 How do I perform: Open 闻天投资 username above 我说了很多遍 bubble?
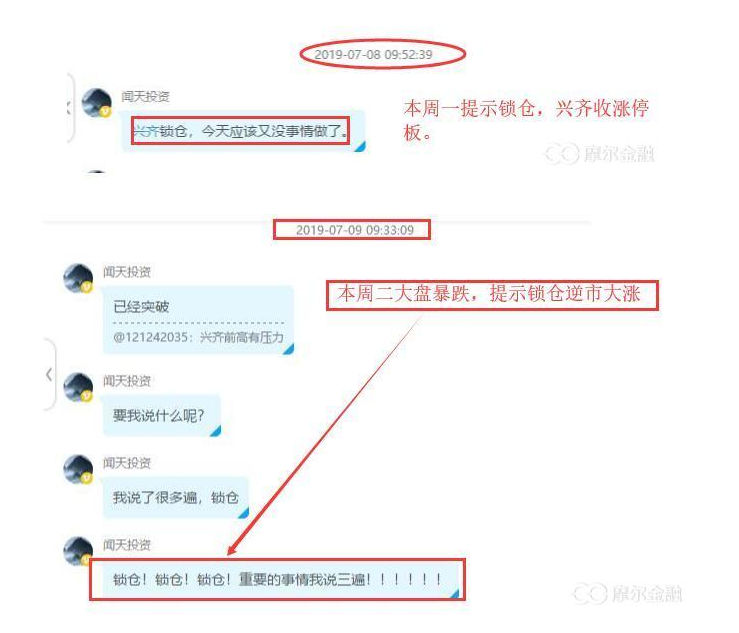pyautogui.click(x=127, y=463)
